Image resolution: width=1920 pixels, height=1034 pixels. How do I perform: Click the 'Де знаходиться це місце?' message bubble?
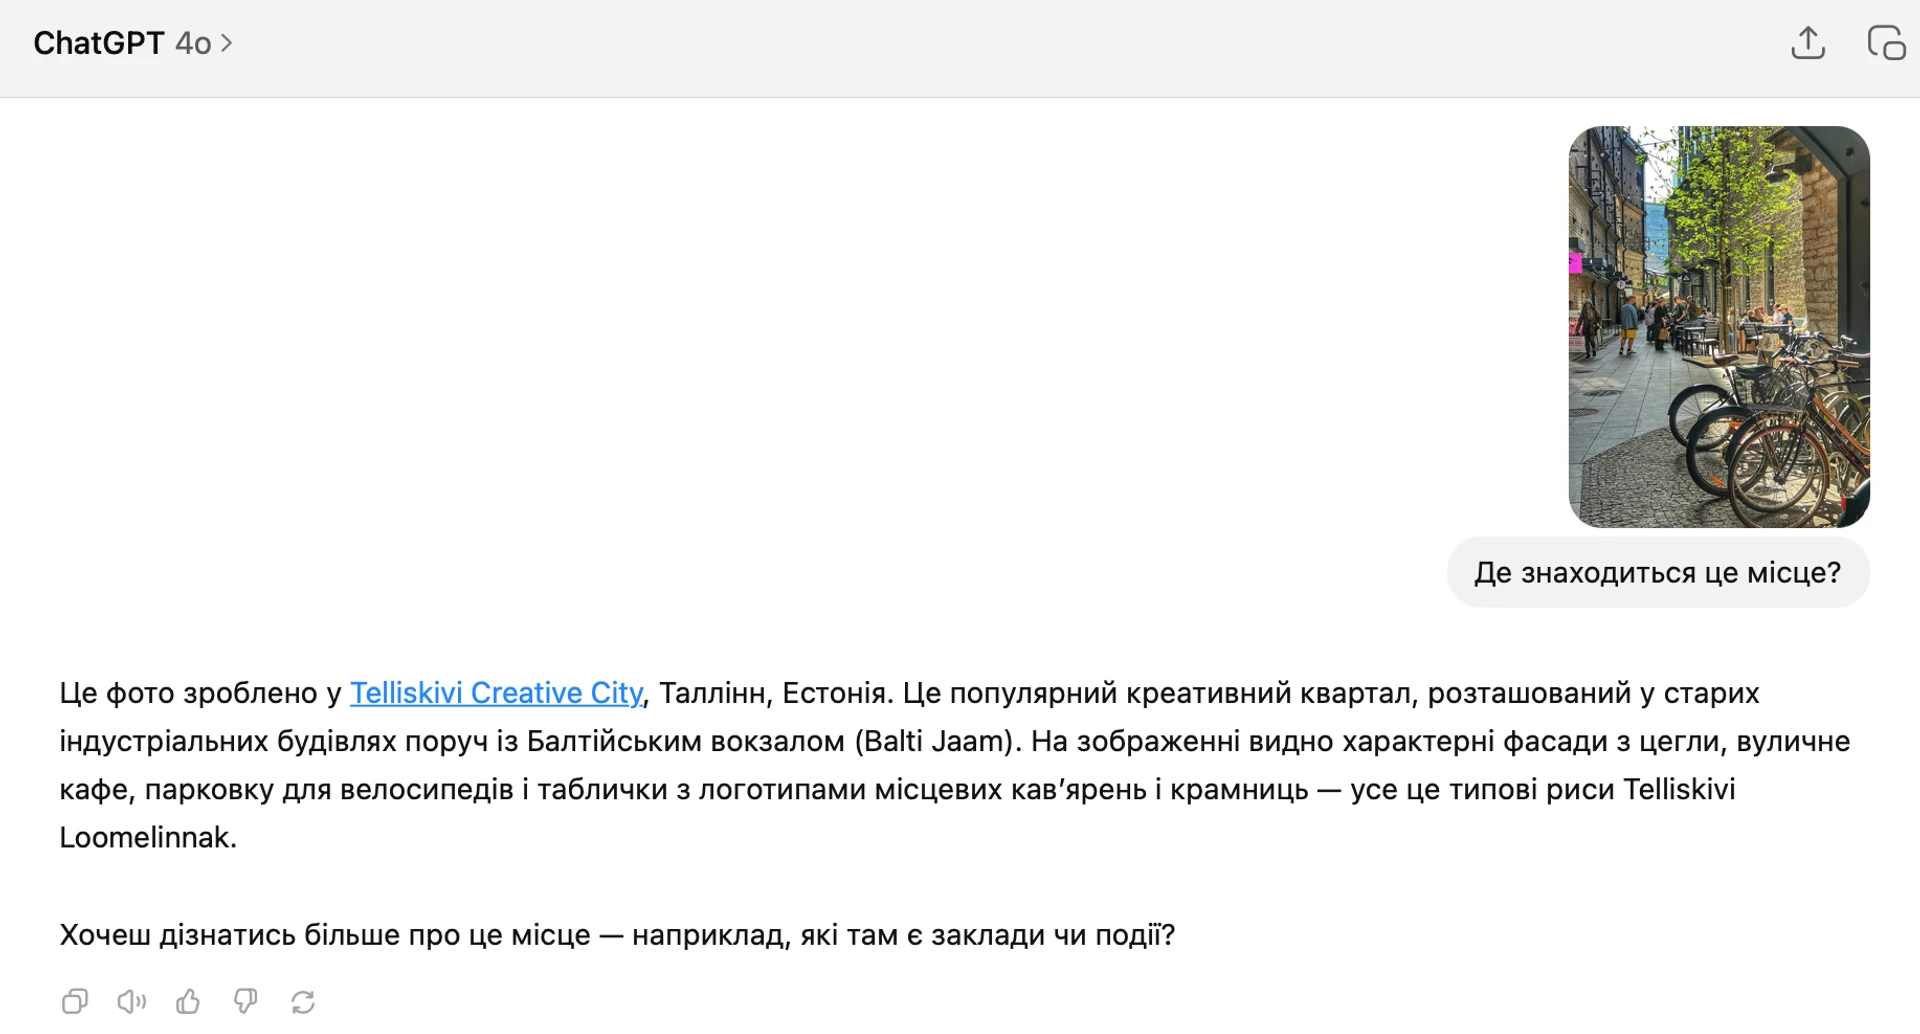tap(1658, 573)
